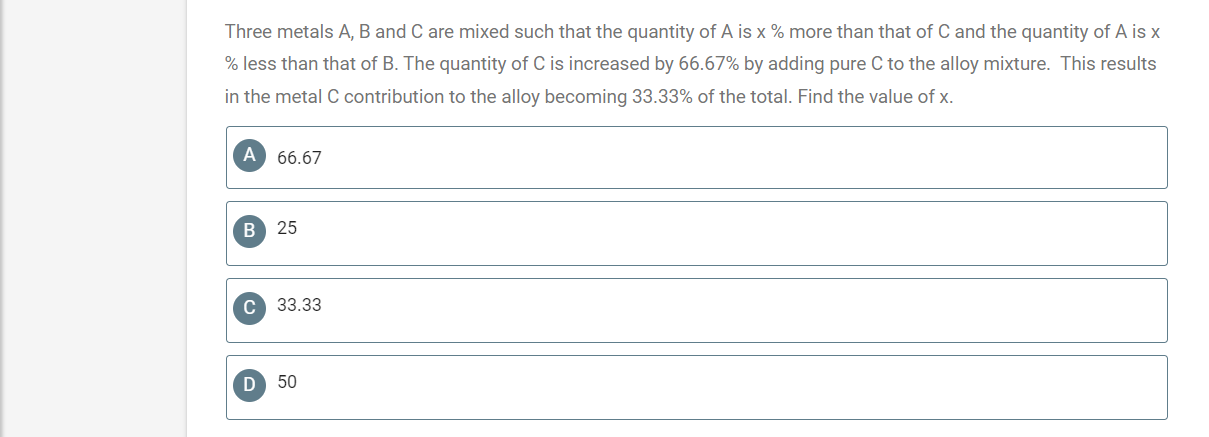Click empty area of option A box

[740, 157]
